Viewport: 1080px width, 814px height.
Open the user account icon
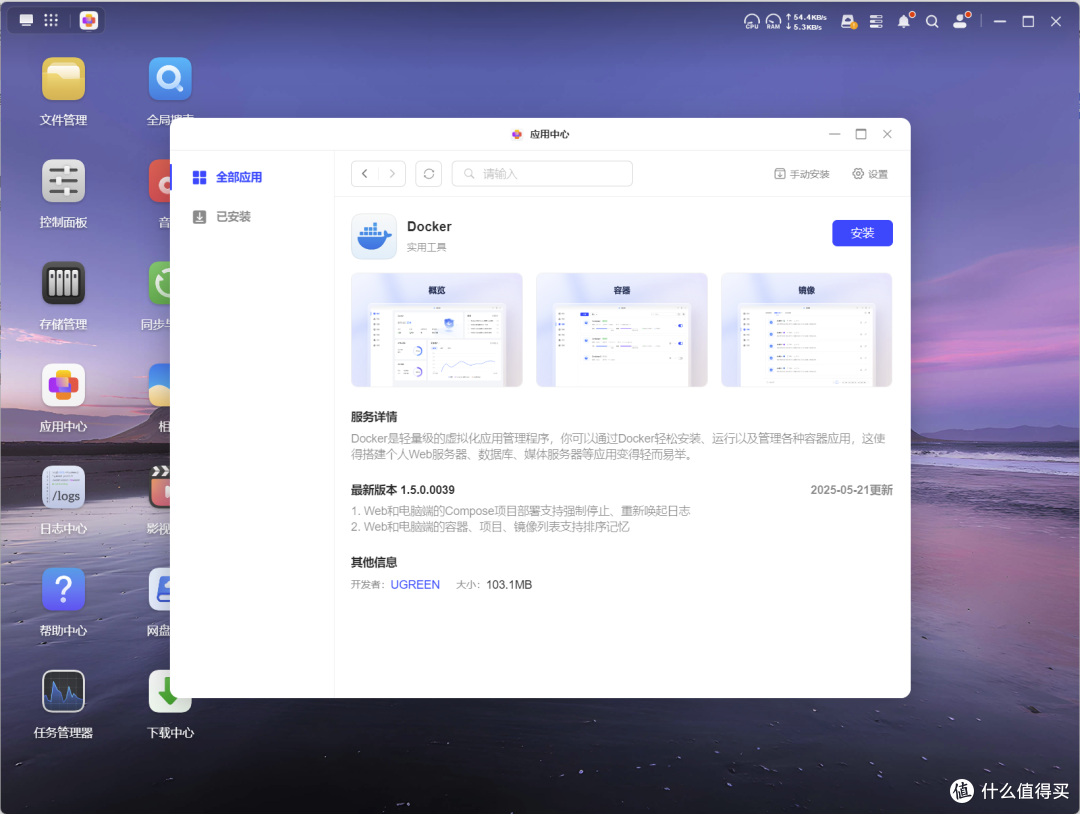coord(960,21)
